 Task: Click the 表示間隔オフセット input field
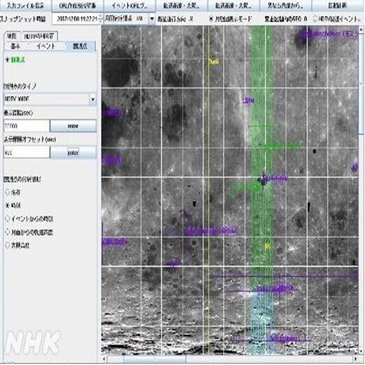(27, 153)
